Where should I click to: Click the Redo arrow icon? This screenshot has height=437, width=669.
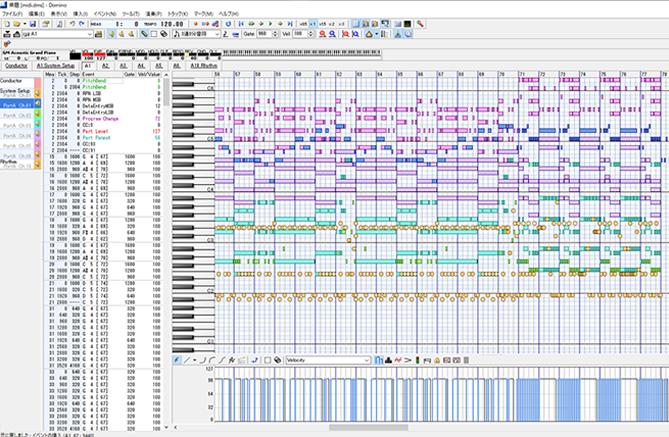click(83, 22)
